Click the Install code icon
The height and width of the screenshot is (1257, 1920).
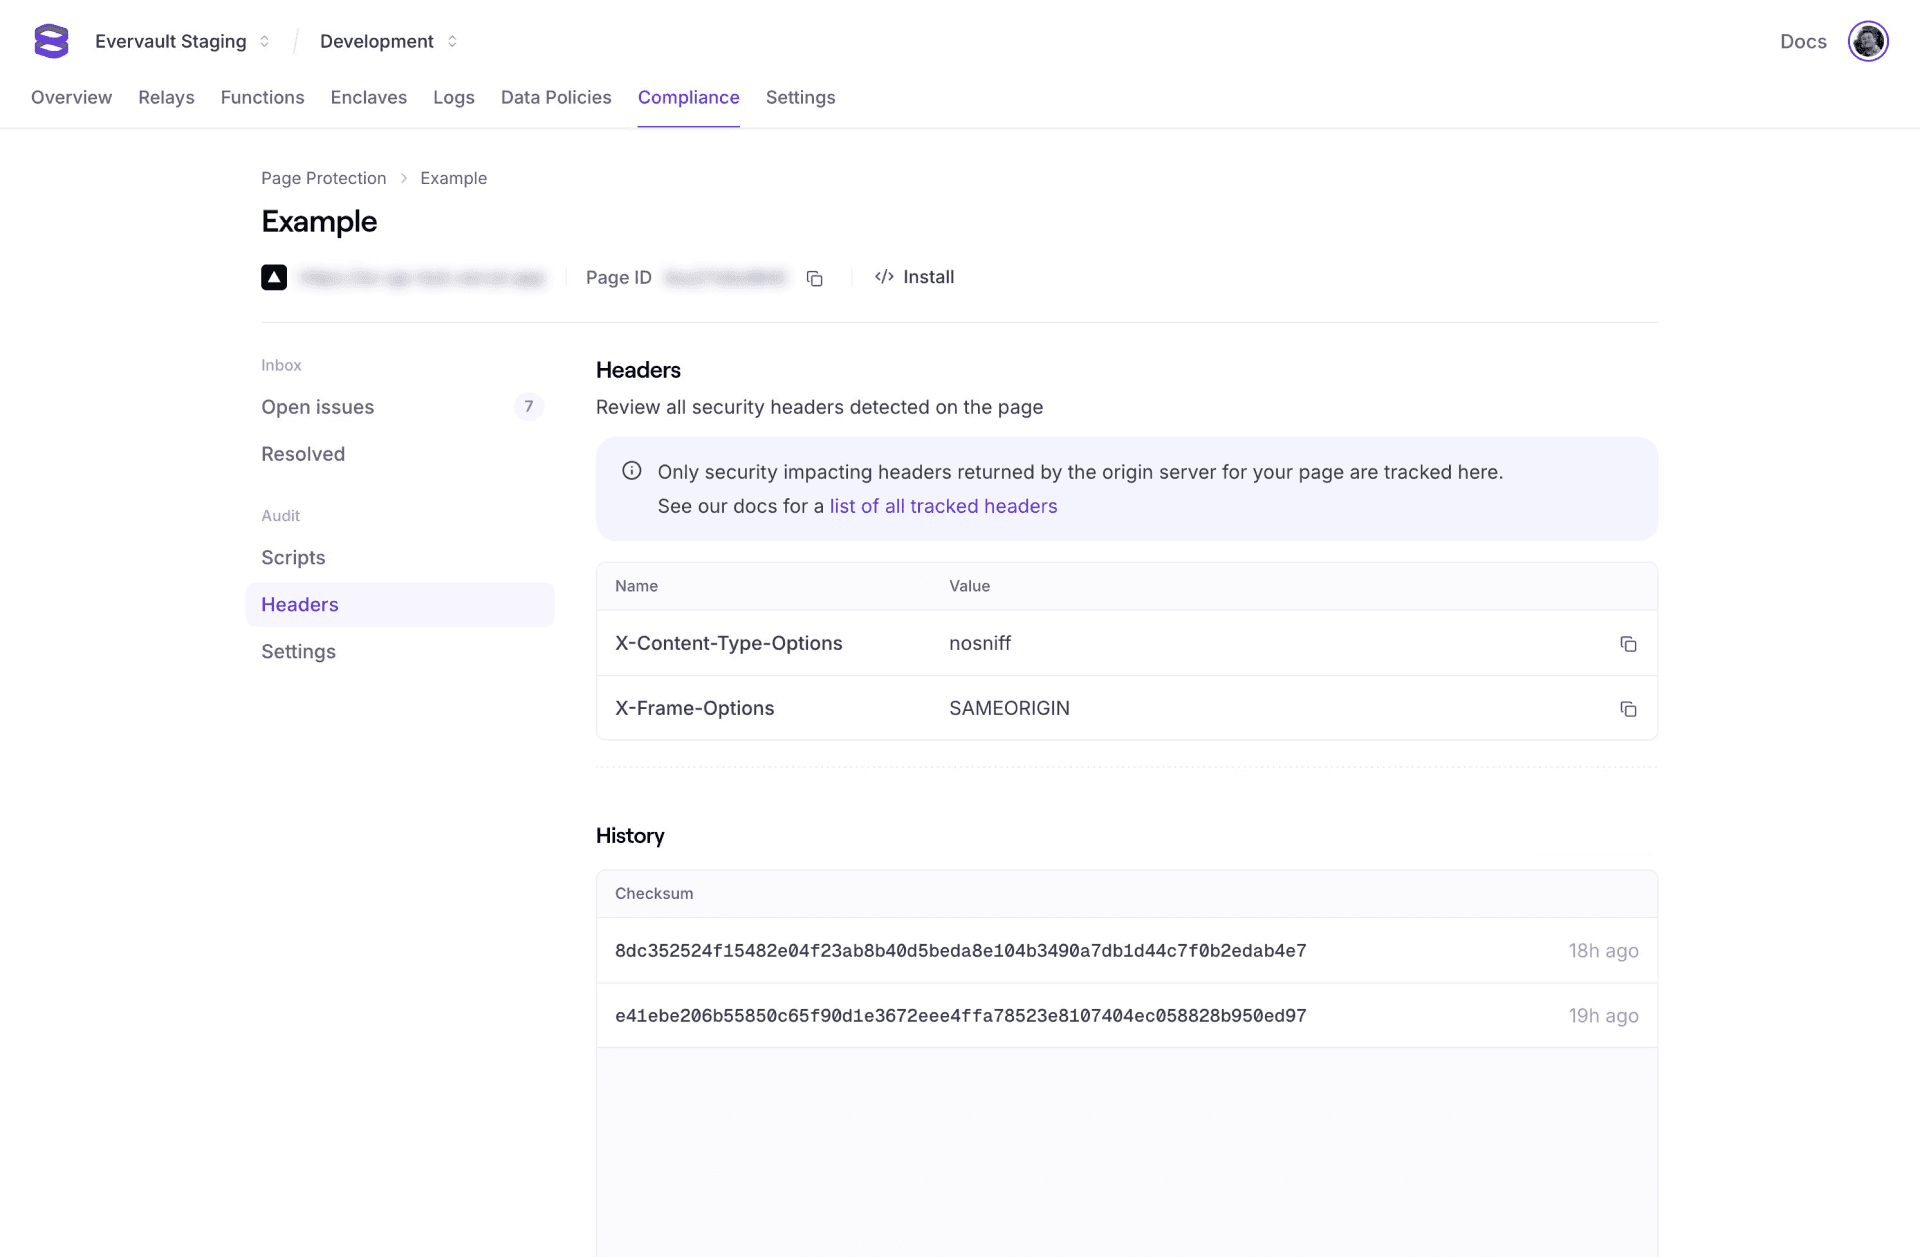(x=884, y=277)
